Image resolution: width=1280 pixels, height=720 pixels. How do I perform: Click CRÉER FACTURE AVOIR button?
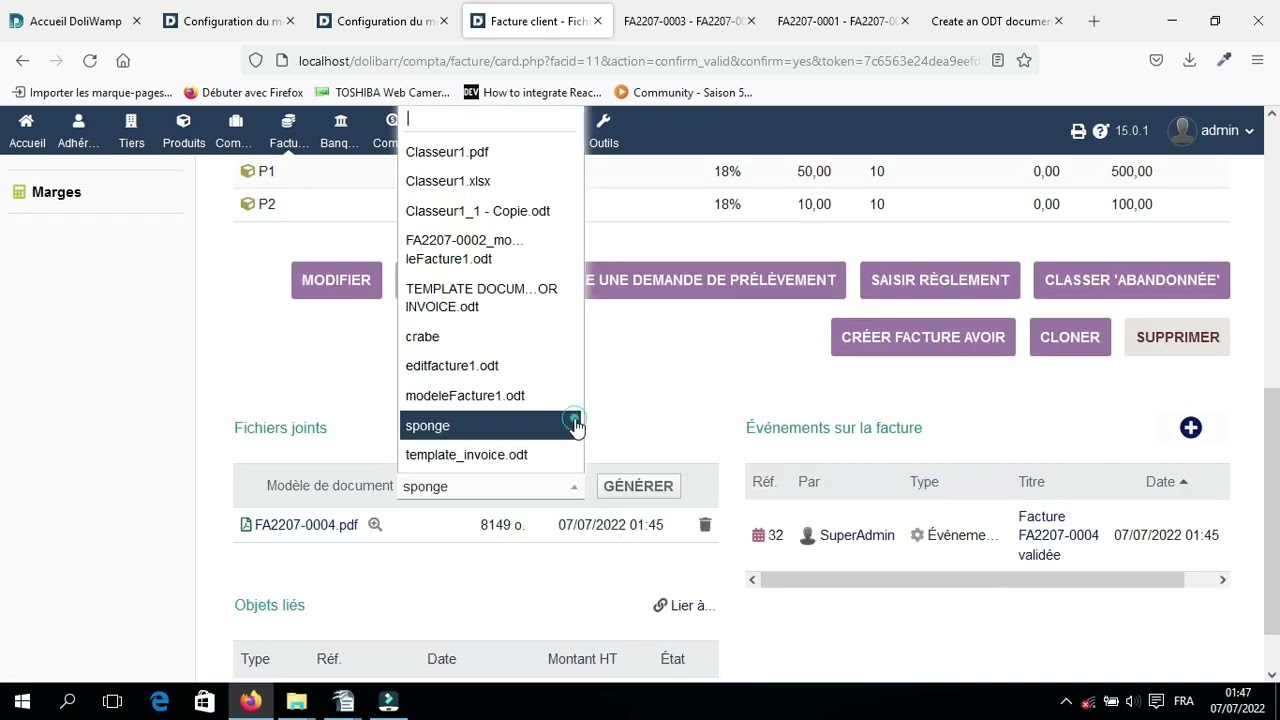coord(923,337)
